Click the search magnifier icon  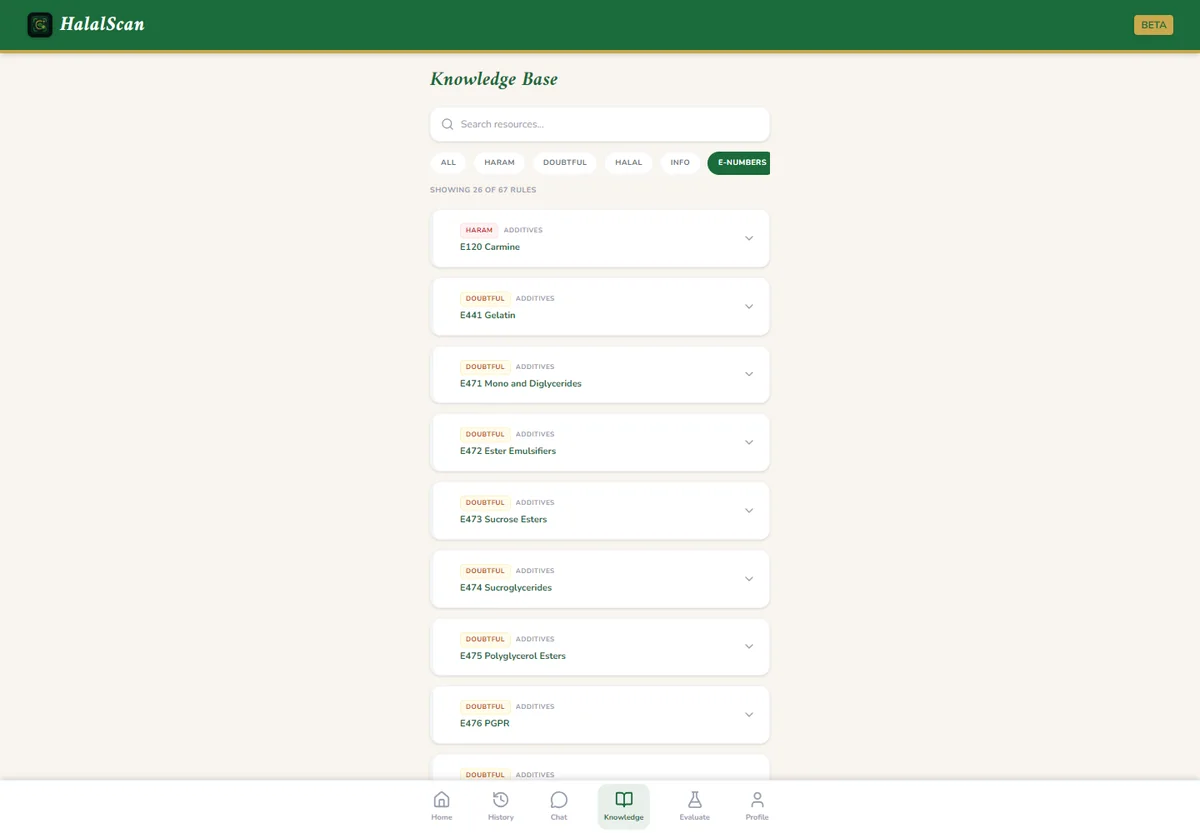[447, 124]
